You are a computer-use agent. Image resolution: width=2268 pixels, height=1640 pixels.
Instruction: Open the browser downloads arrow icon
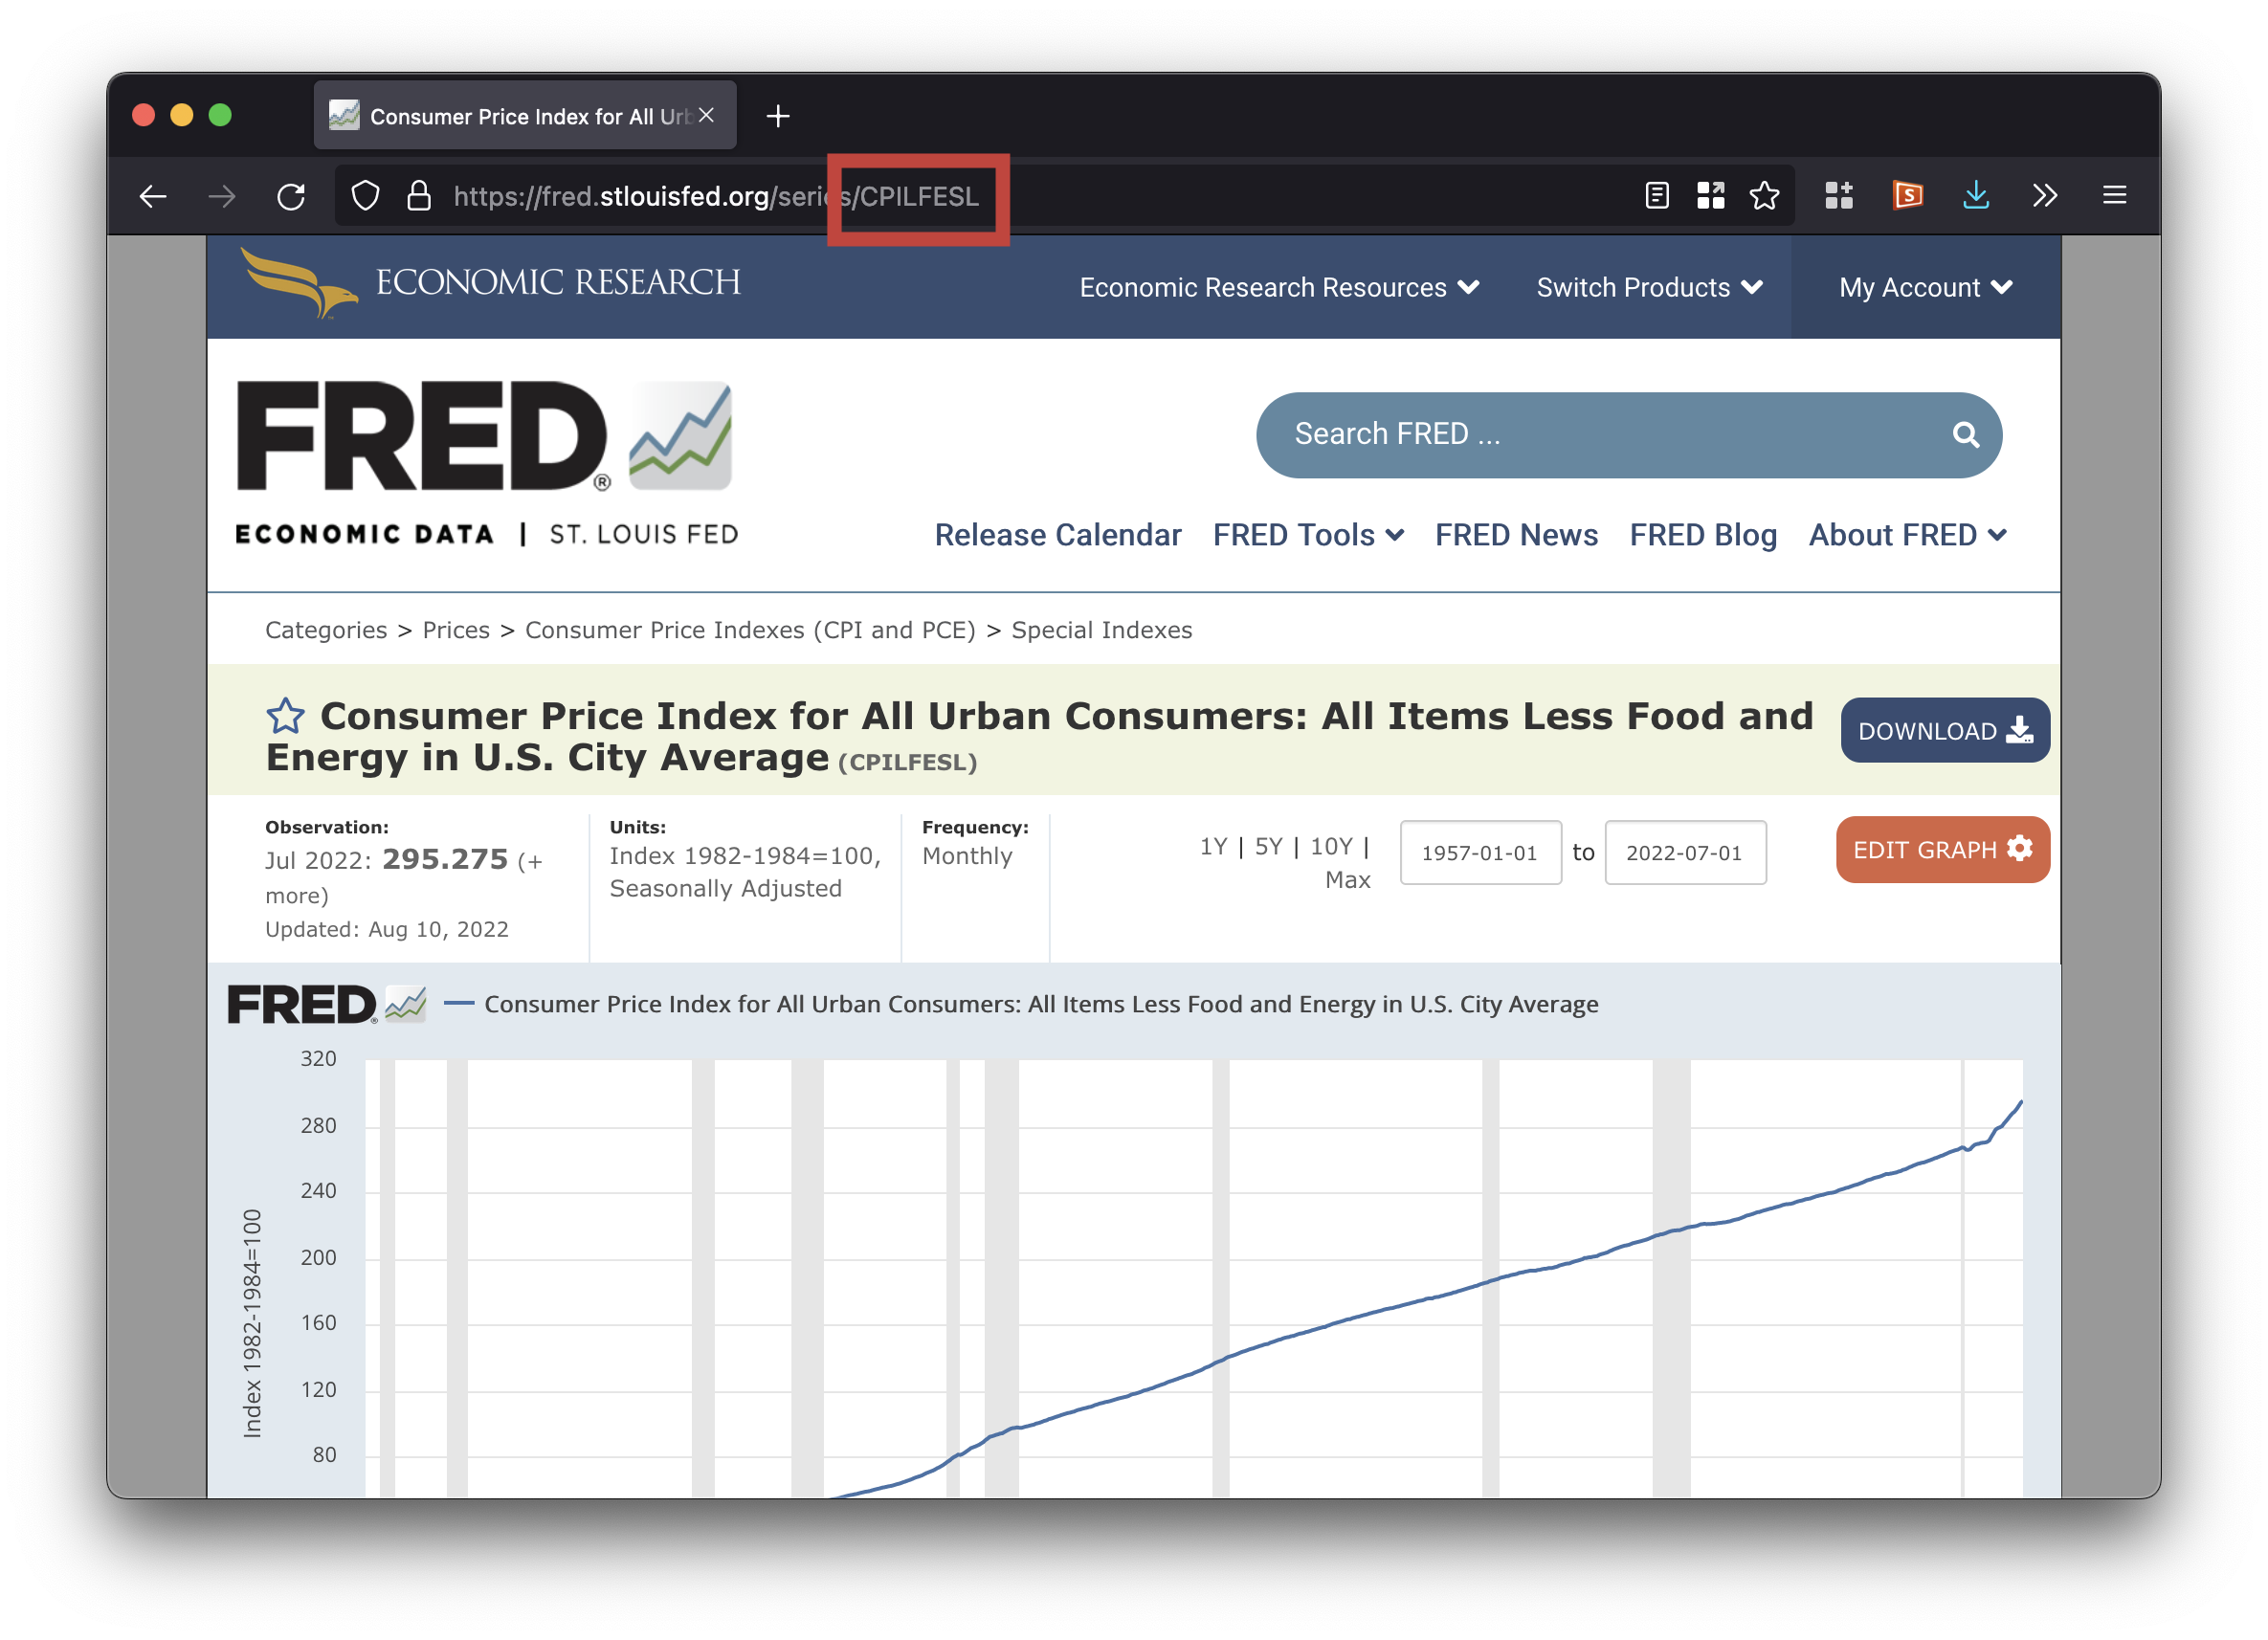tap(1975, 195)
